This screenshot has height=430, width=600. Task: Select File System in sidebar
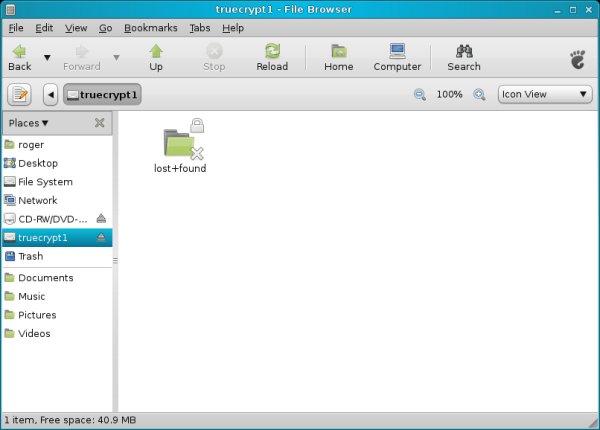coord(57,182)
